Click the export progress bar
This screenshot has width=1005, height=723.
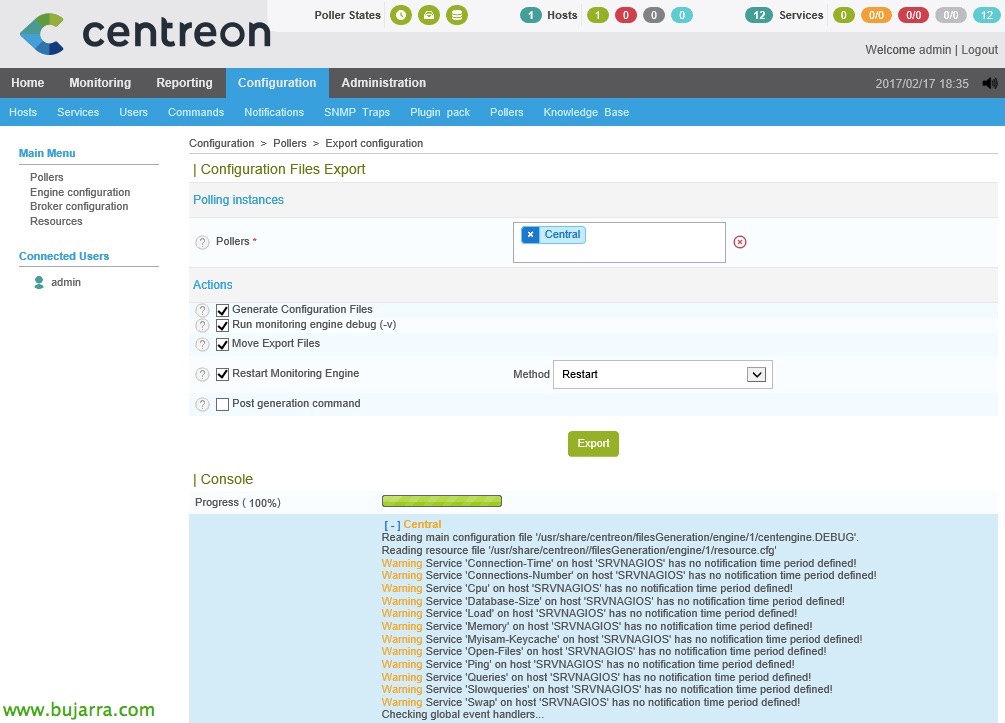coord(441,501)
